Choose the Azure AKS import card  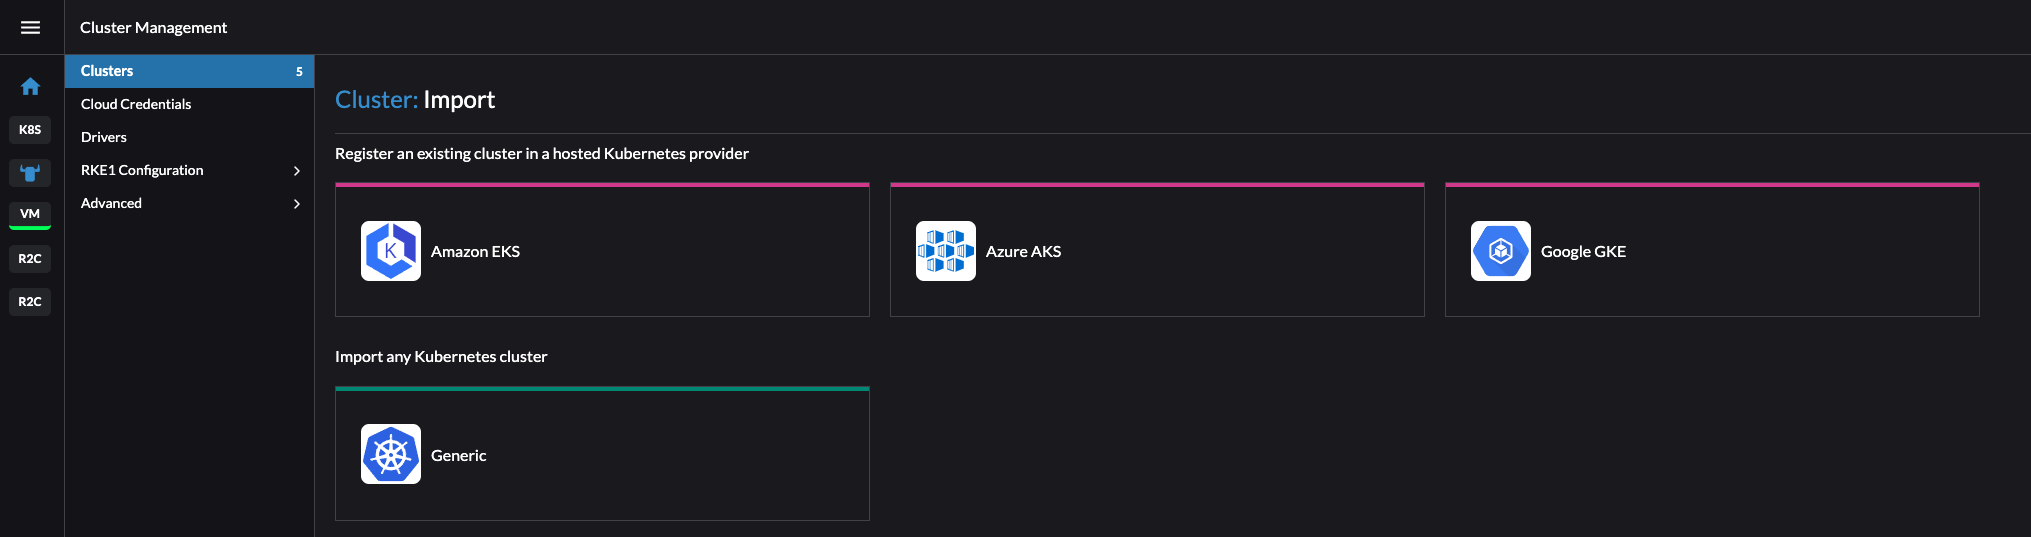[1157, 250]
